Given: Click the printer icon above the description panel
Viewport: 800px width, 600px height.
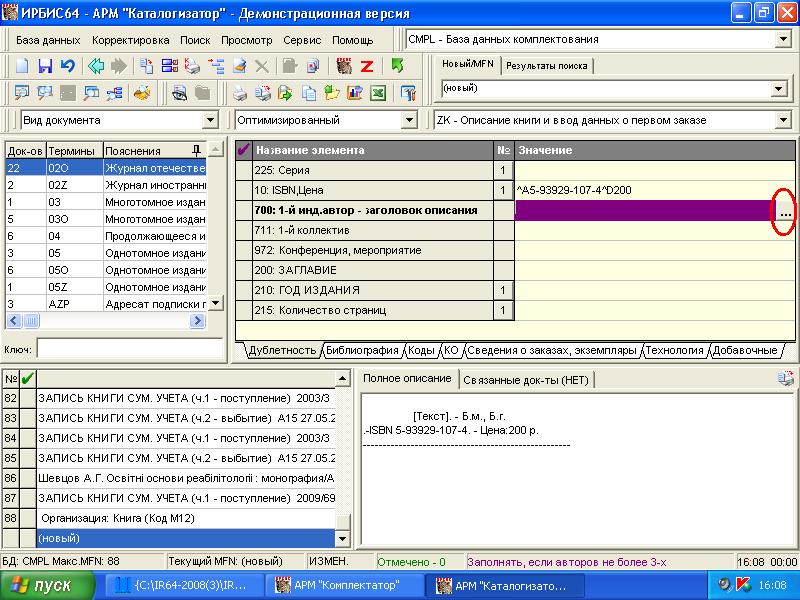Looking at the screenshot, I should [785, 379].
